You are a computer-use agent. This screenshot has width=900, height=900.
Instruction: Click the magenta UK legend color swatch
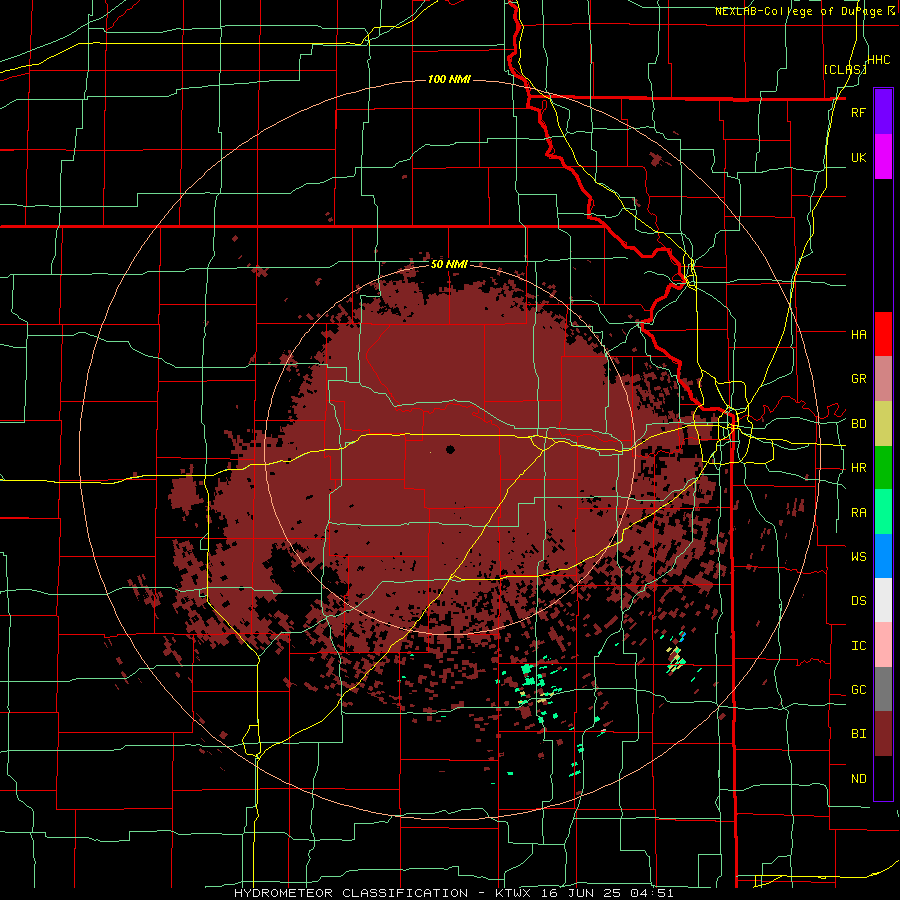[883, 157]
